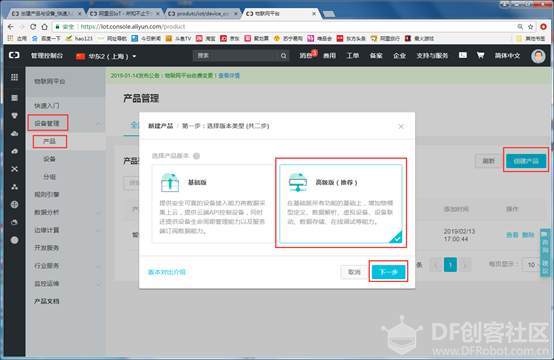Viewport: 554px width, 360px height.
Task: Close the 新建产品 dialog with the X
Action: (x=401, y=126)
